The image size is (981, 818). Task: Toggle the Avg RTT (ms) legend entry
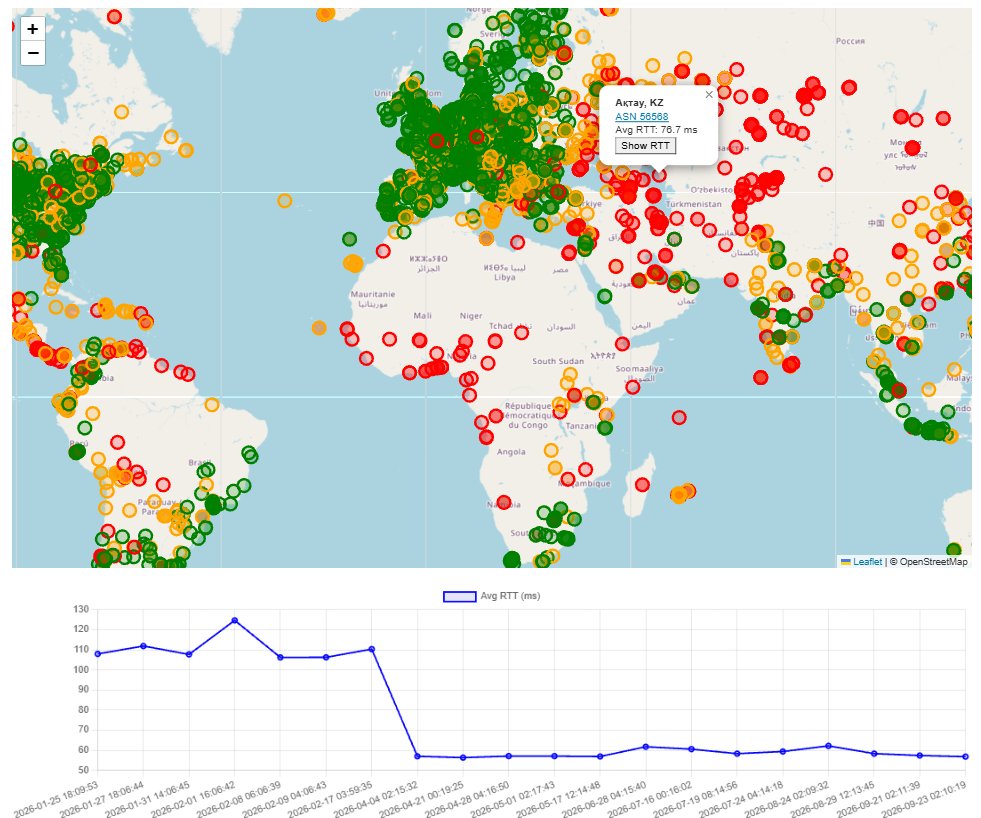[491, 596]
